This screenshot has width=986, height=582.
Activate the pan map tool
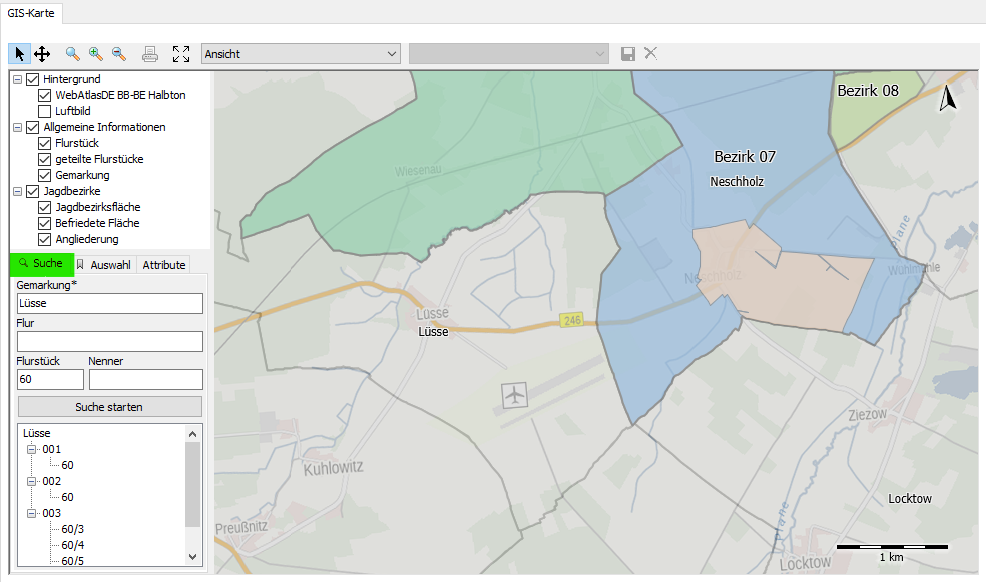[x=42, y=54]
